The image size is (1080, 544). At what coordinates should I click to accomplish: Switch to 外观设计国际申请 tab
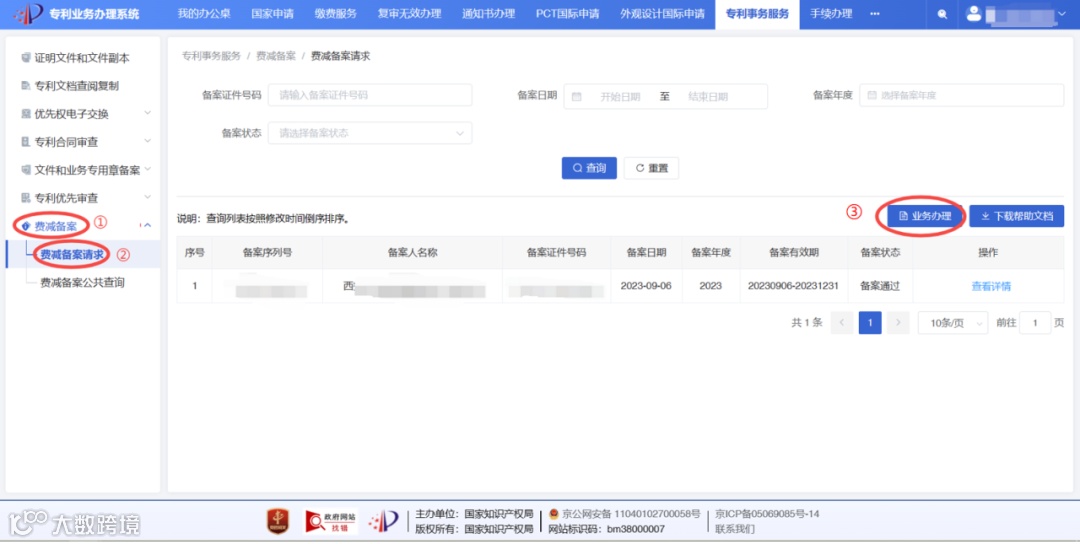pyautogui.click(x=663, y=14)
